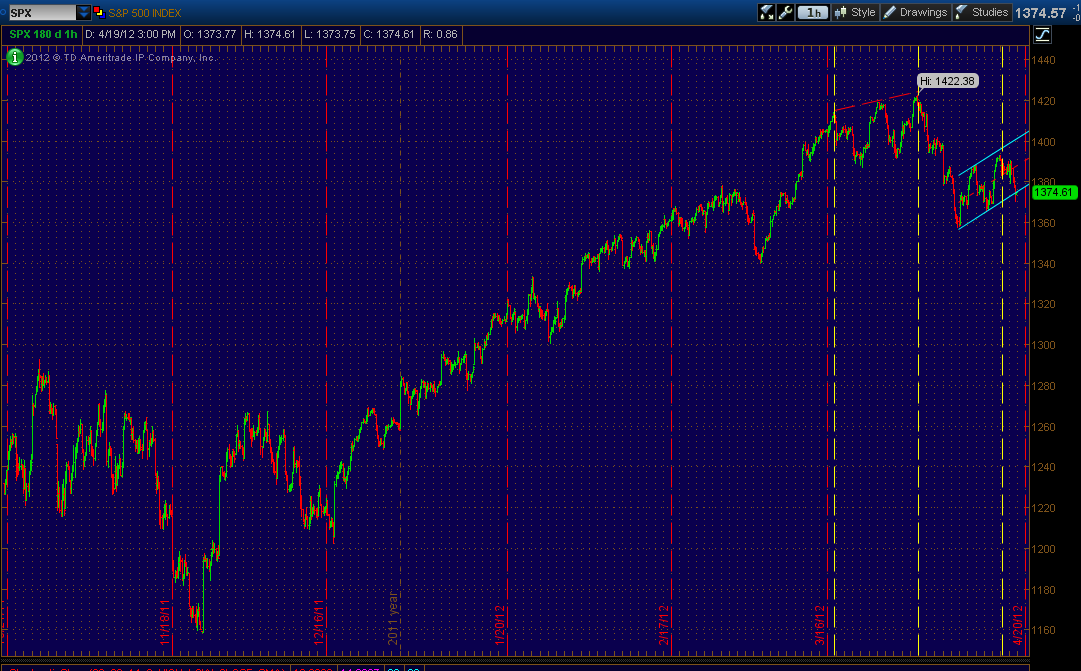Click the 1220 price axis label
Image resolution: width=1081 pixels, height=671 pixels.
[1043, 508]
